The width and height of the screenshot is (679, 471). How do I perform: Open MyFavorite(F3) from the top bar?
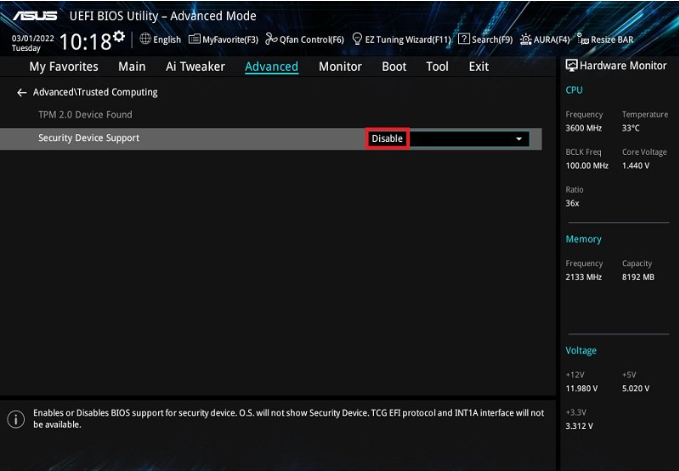[x=223, y=39]
